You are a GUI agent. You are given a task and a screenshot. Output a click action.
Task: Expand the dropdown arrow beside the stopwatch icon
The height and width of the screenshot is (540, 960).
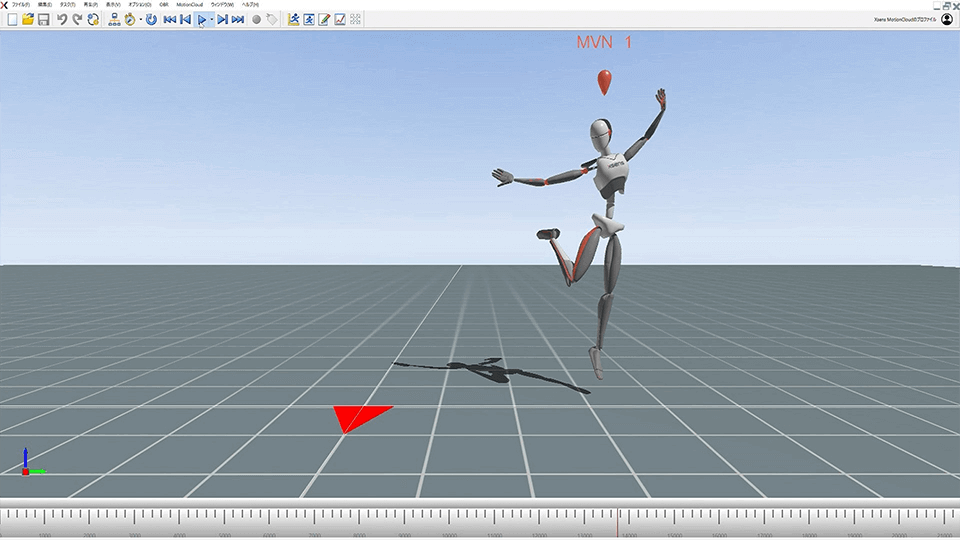[140, 19]
